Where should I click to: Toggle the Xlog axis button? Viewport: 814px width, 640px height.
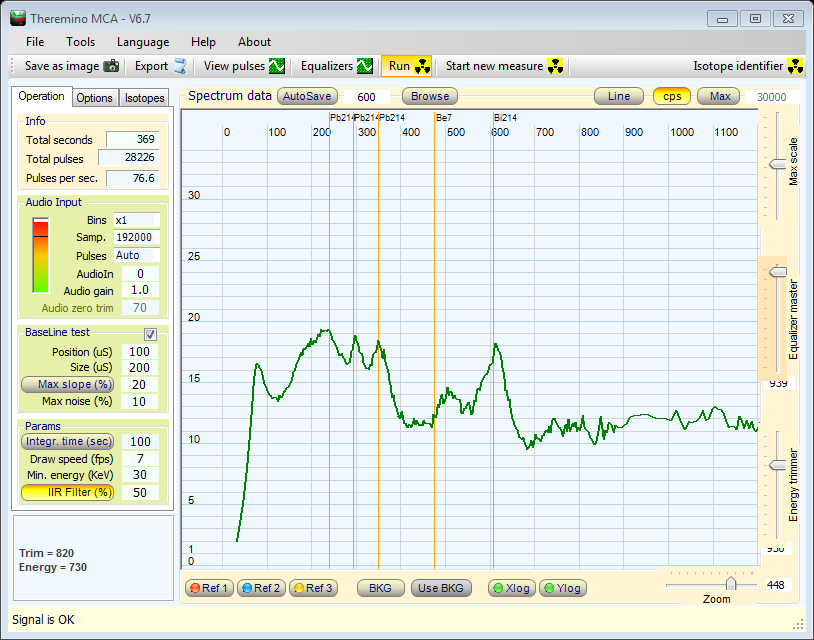tap(511, 588)
